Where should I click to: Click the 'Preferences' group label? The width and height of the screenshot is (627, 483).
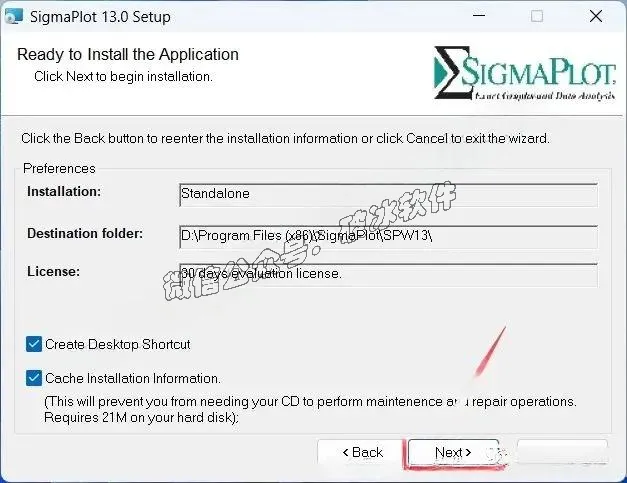click(59, 168)
